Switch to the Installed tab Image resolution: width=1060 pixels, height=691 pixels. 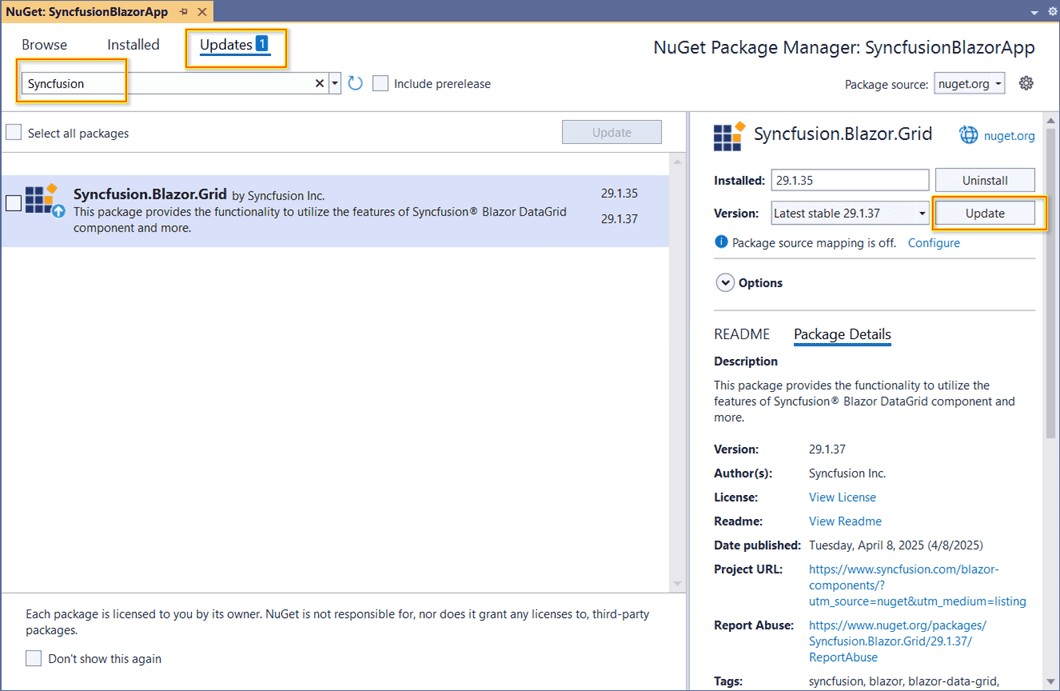[133, 44]
